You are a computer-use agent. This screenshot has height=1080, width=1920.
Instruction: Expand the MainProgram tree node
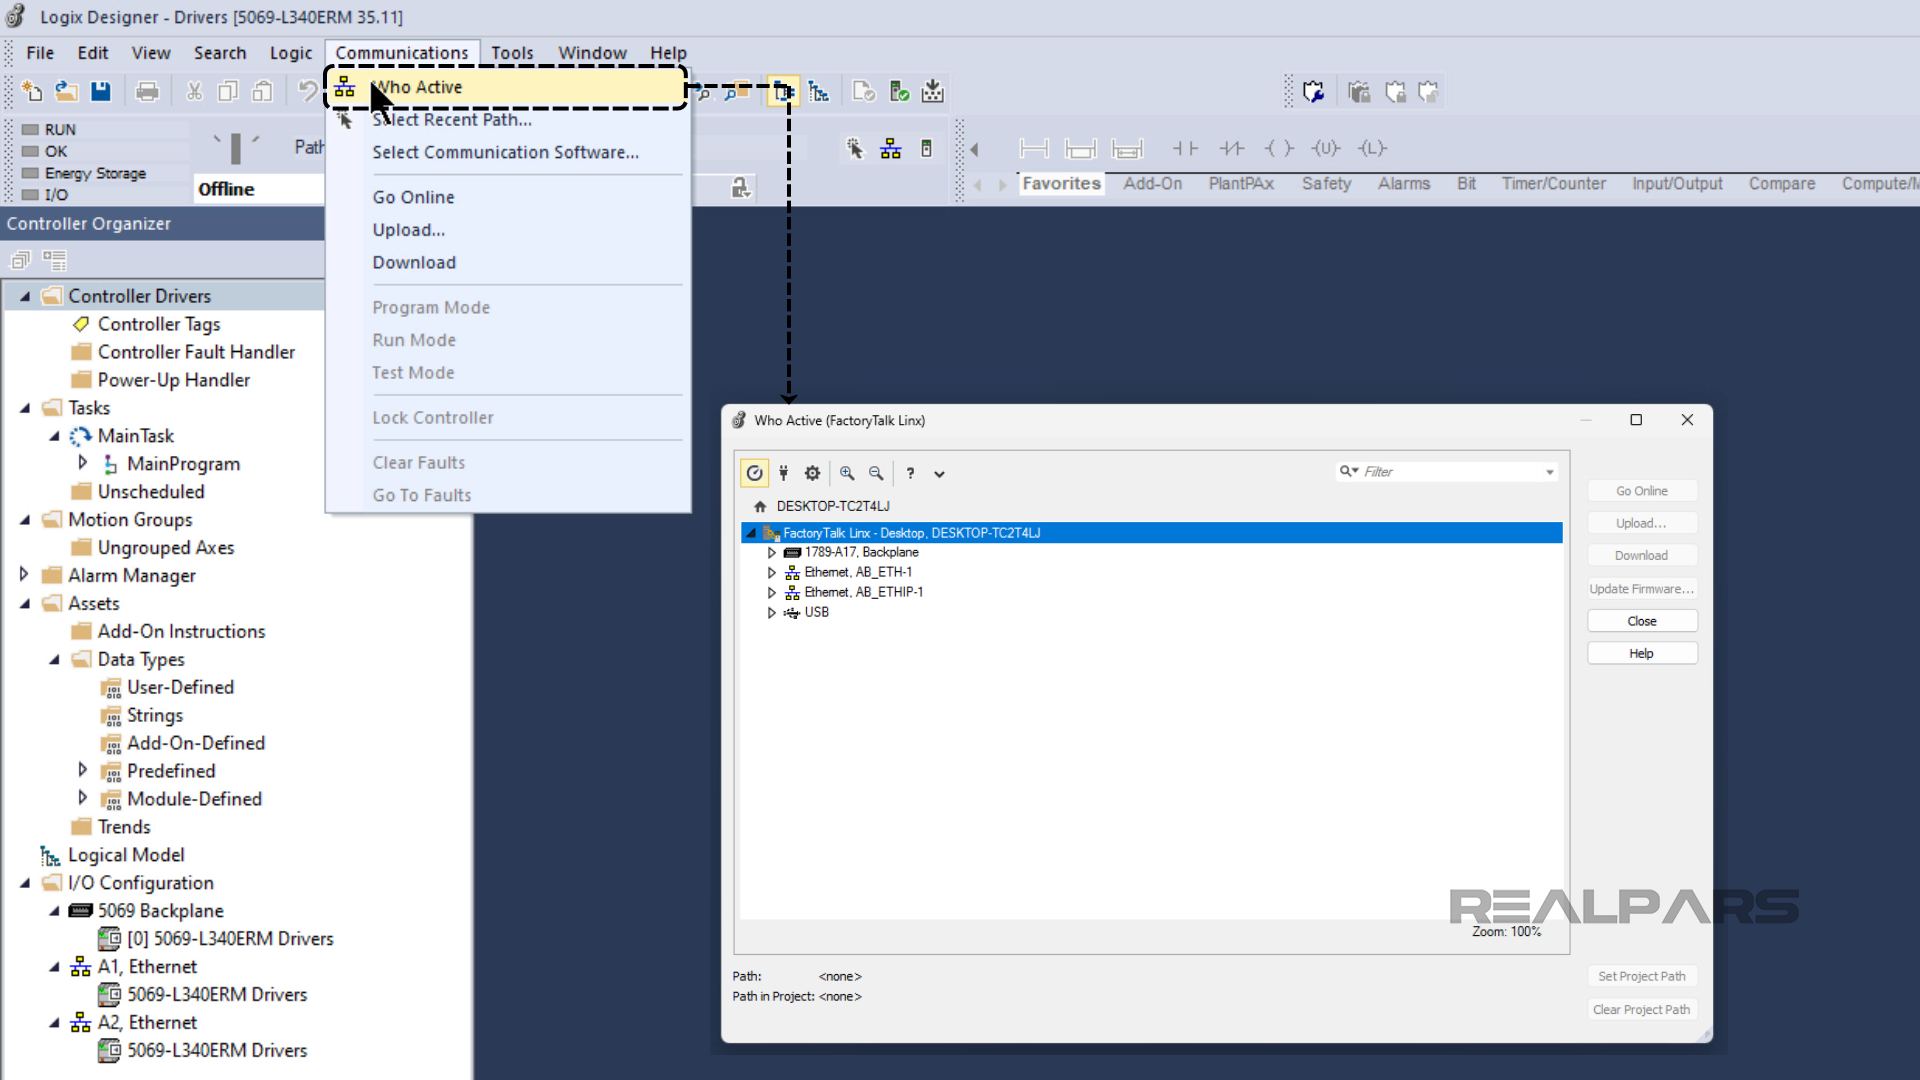83,463
